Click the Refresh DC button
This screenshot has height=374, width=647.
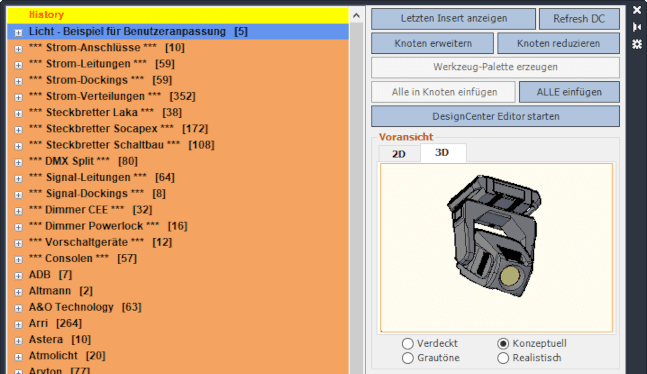tap(579, 19)
